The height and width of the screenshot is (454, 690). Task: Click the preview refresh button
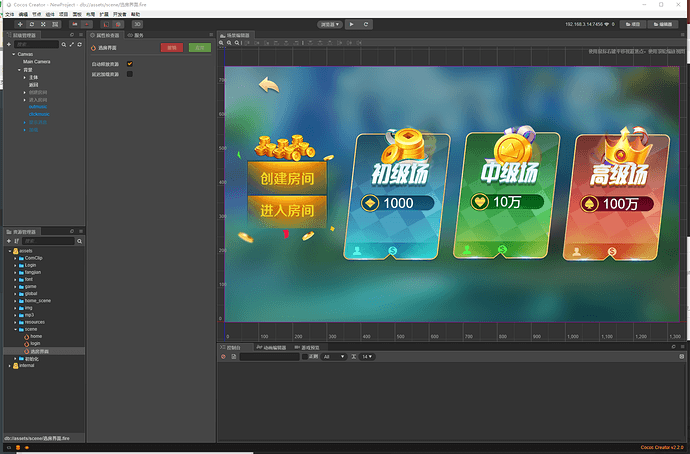pyautogui.click(x=366, y=24)
